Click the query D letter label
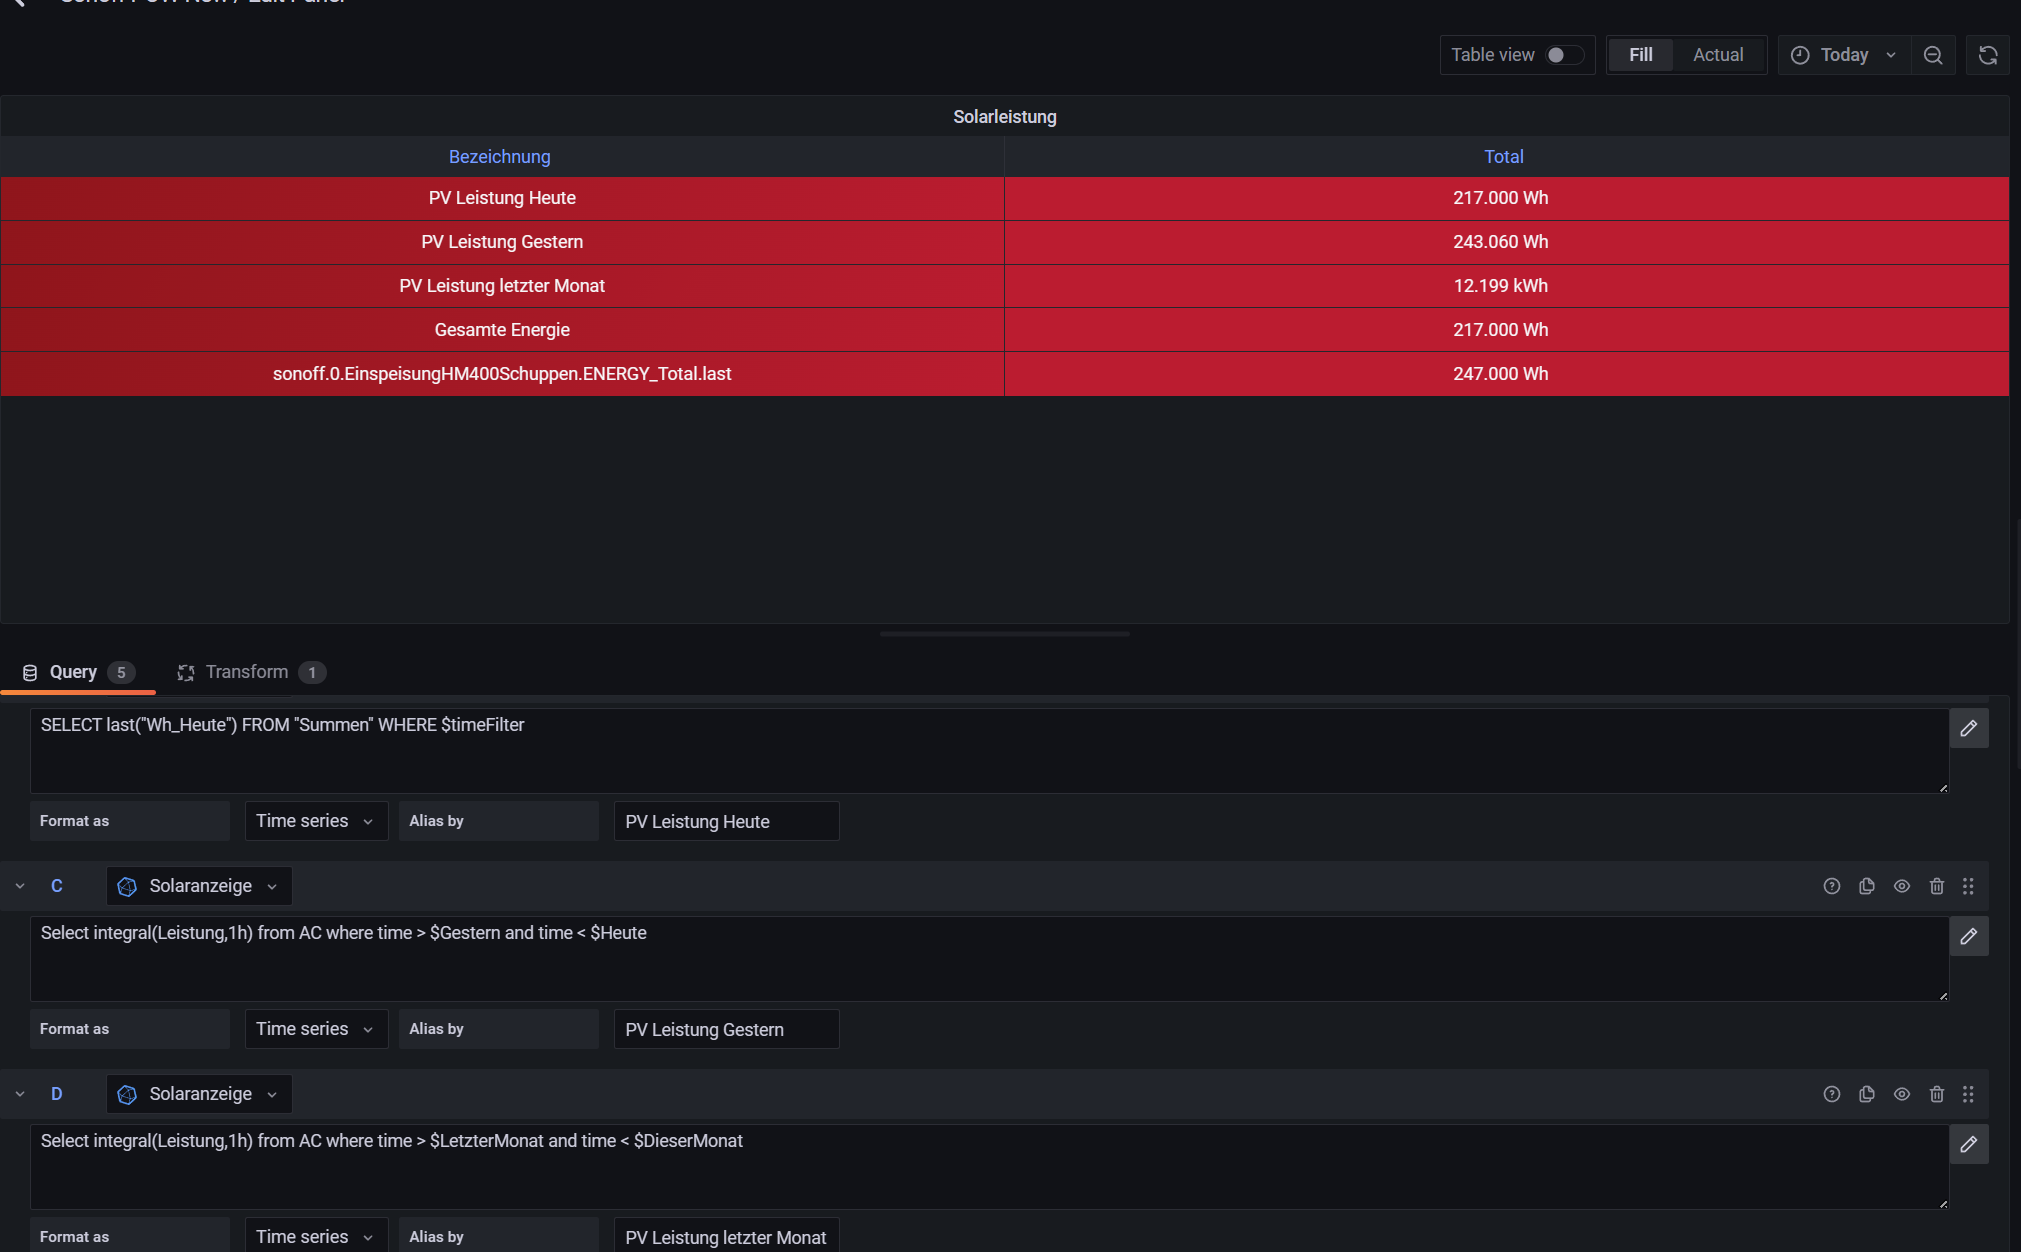This screenshot has width=2021, height=1252. pyautogui.click(x=57, y=1094)
